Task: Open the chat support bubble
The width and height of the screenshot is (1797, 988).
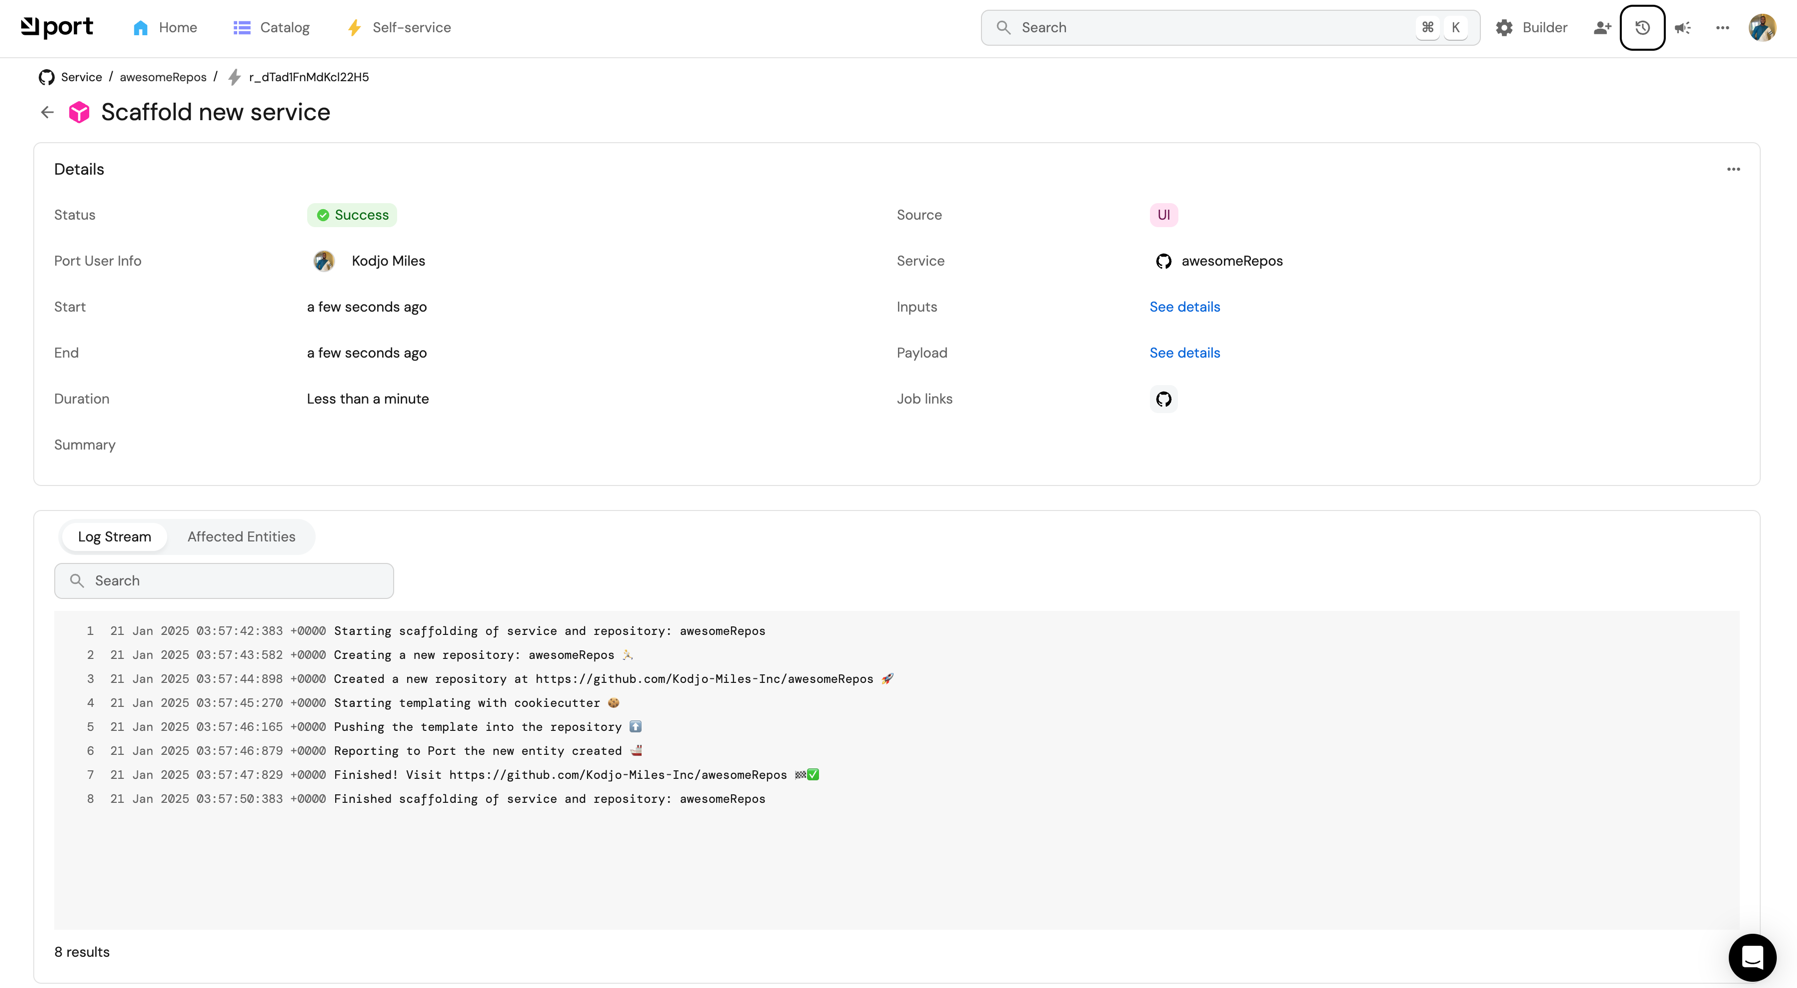Action: 1751,957
